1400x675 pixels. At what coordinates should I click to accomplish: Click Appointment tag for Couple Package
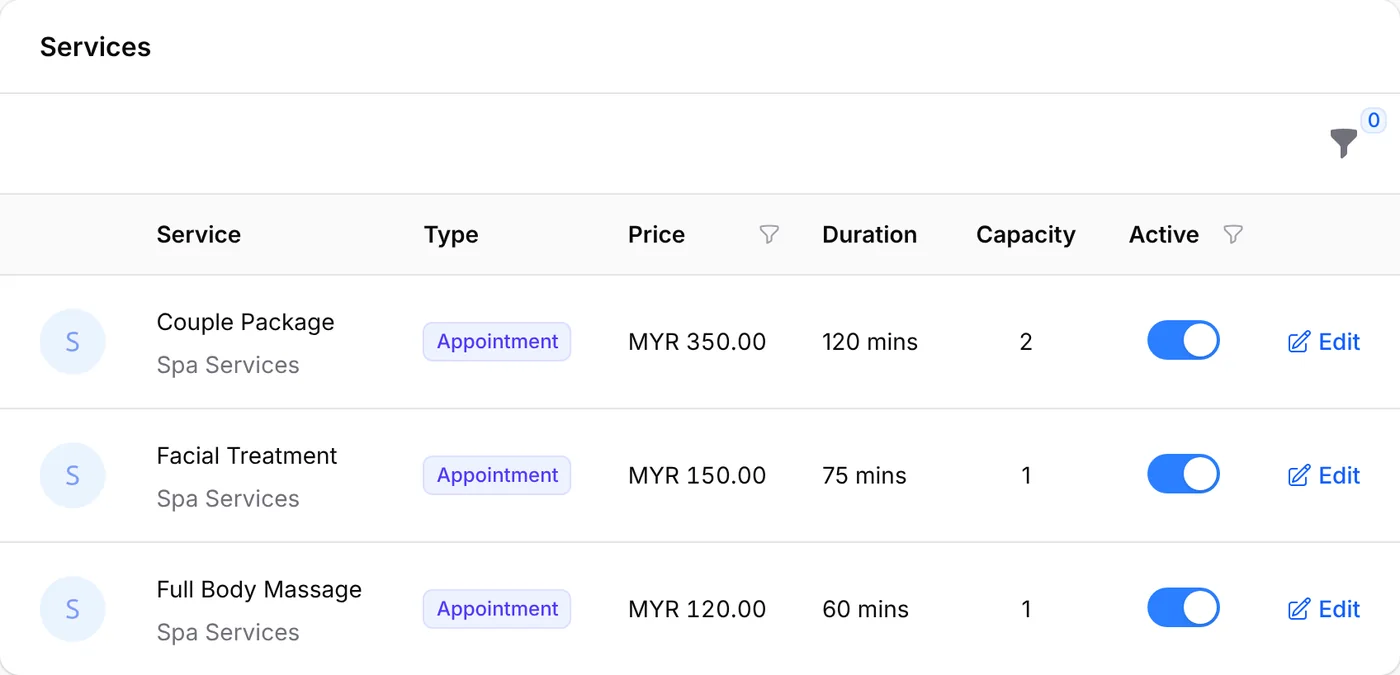click(x=497, y=342)
